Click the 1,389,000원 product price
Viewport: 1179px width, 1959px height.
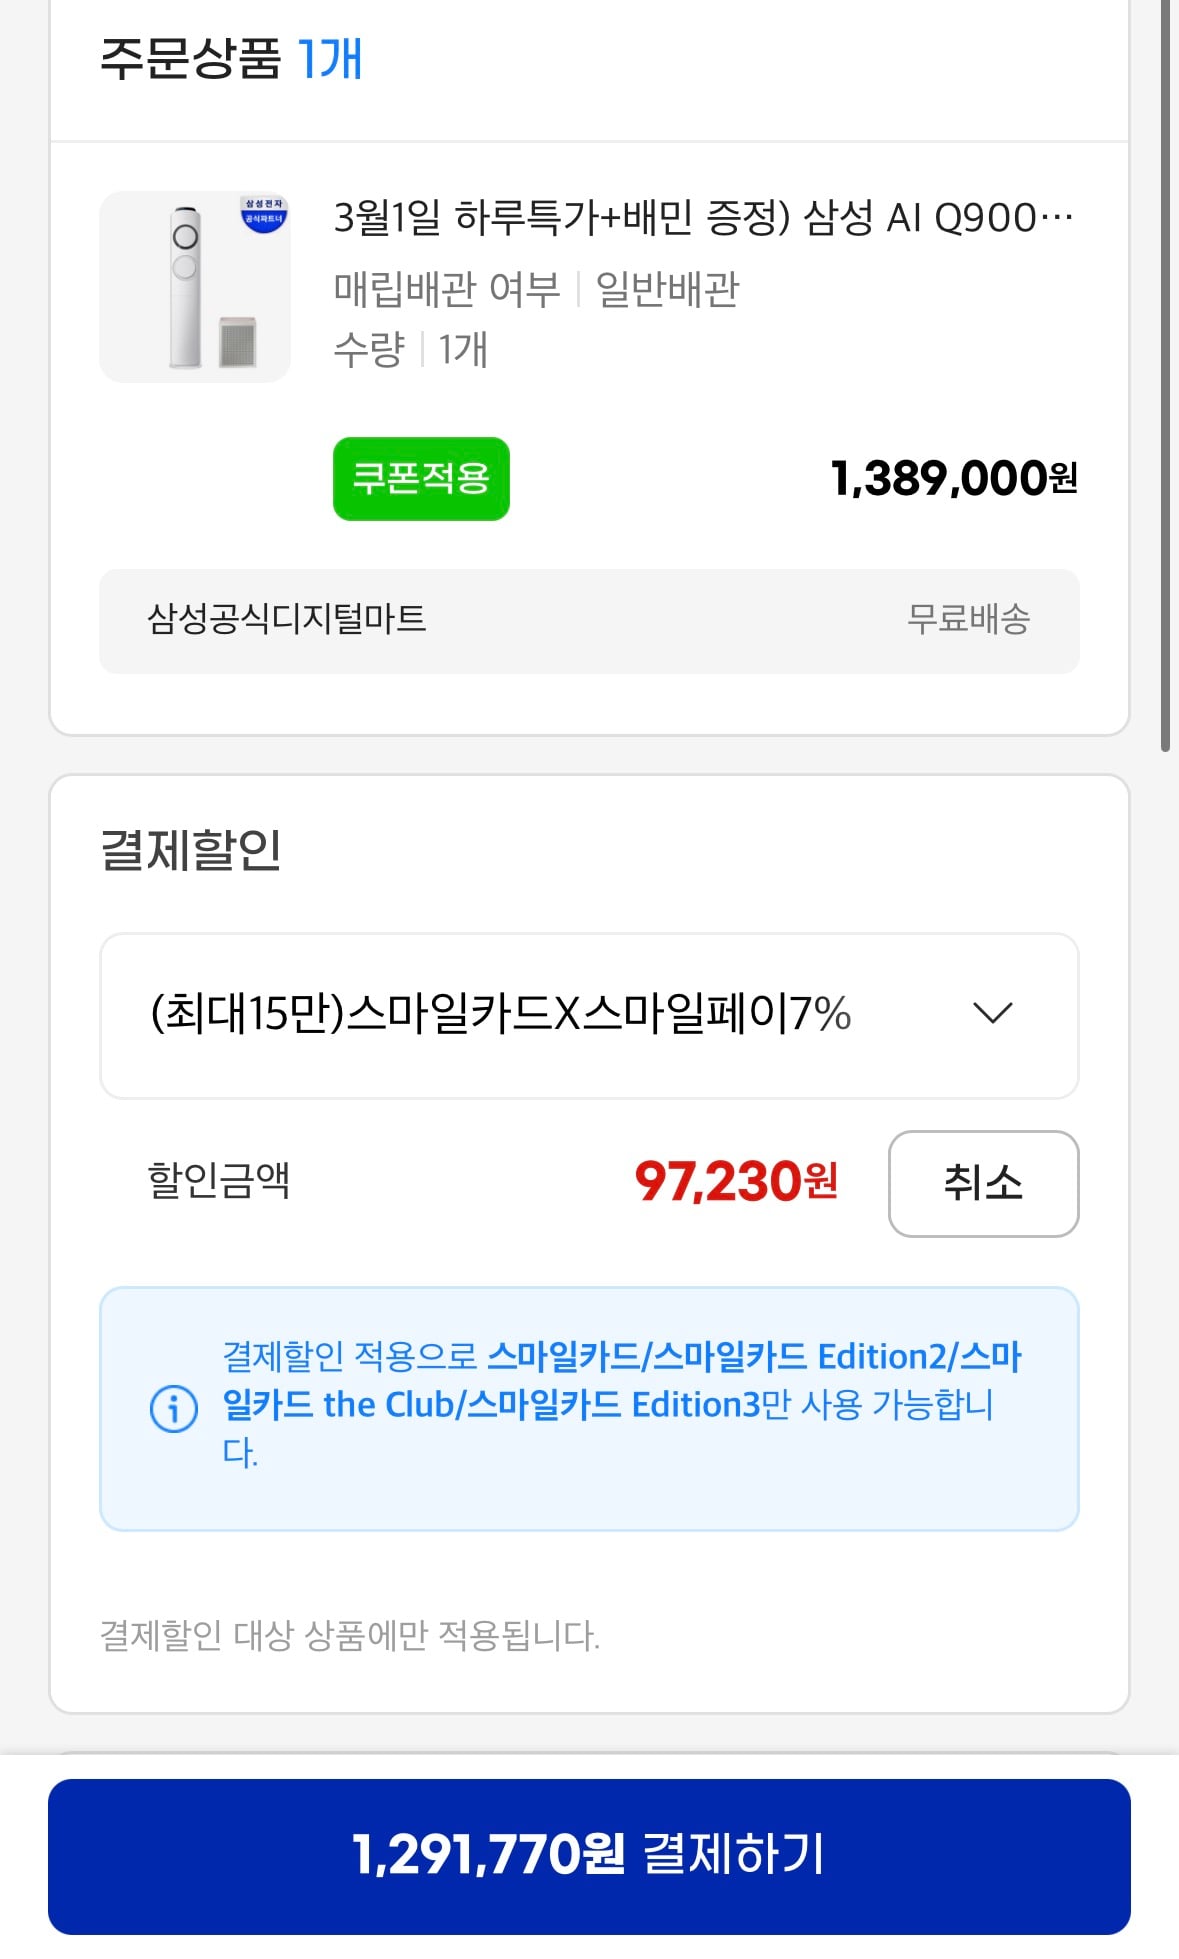coord(954,479)
